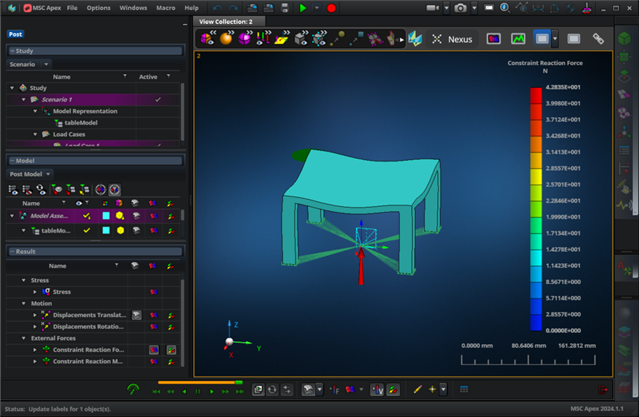Click yellow hexagon render style in tableModel row
Viewport: 639px width, 417px height.
click(120, 230)
